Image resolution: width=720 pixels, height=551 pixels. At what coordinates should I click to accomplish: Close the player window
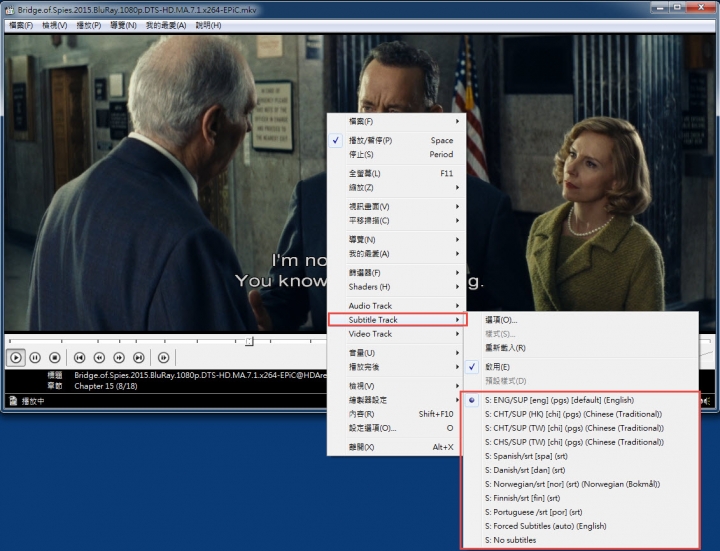tap(701, 7)
